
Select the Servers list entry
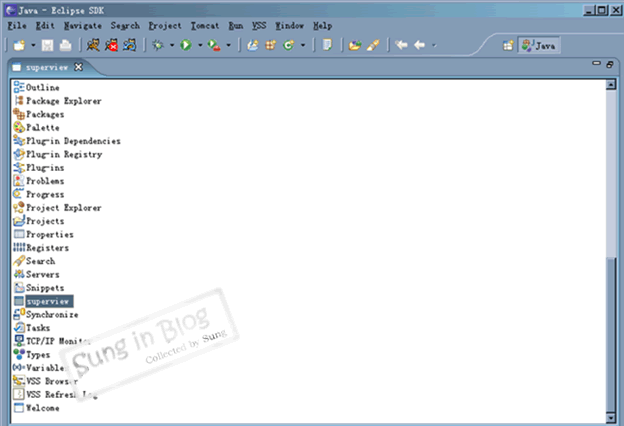coord(37,274)
